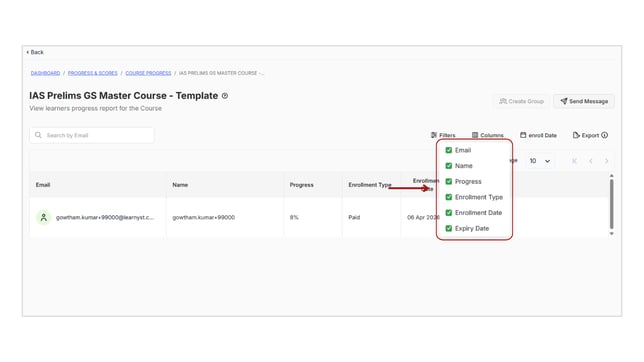Click the scrollbar down arrow

[x=612, y=233]
